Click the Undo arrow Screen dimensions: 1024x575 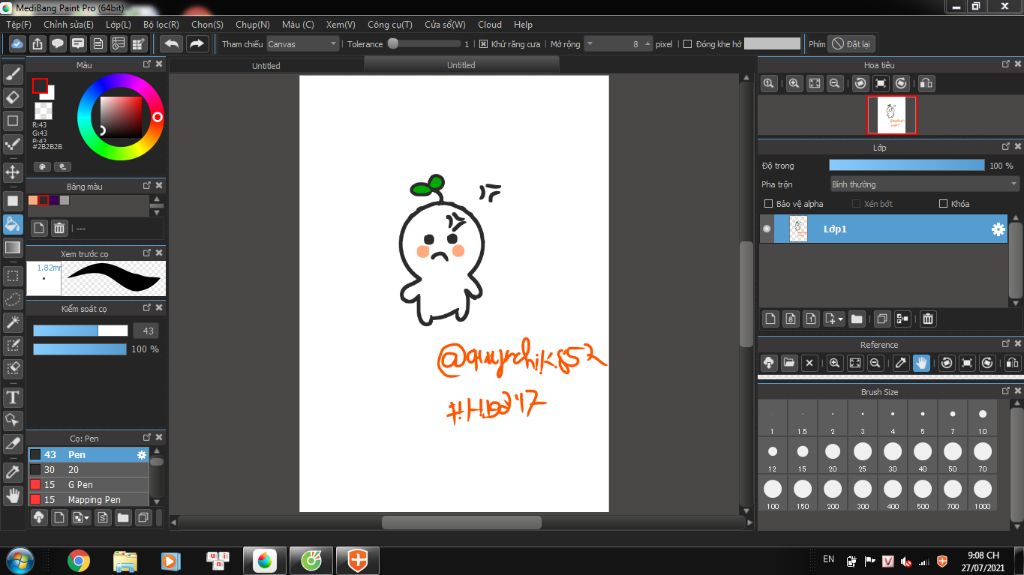(x=172, y=44)
